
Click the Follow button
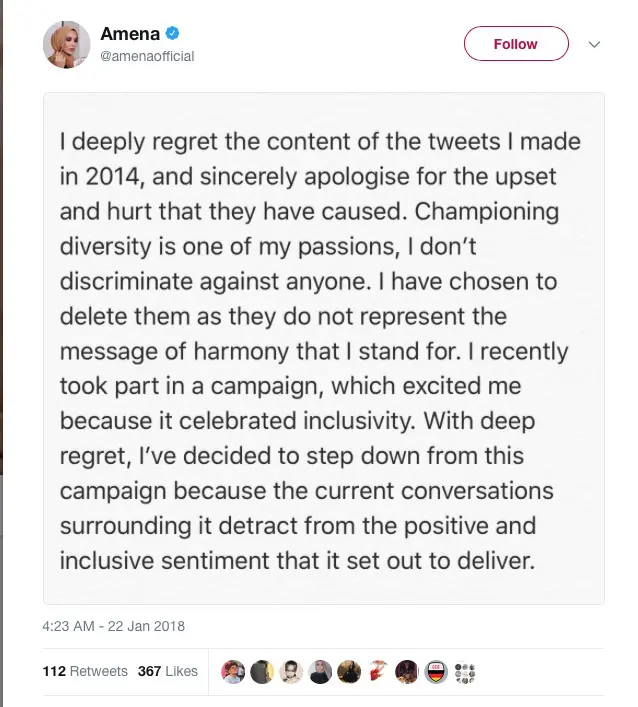(515, 44)
